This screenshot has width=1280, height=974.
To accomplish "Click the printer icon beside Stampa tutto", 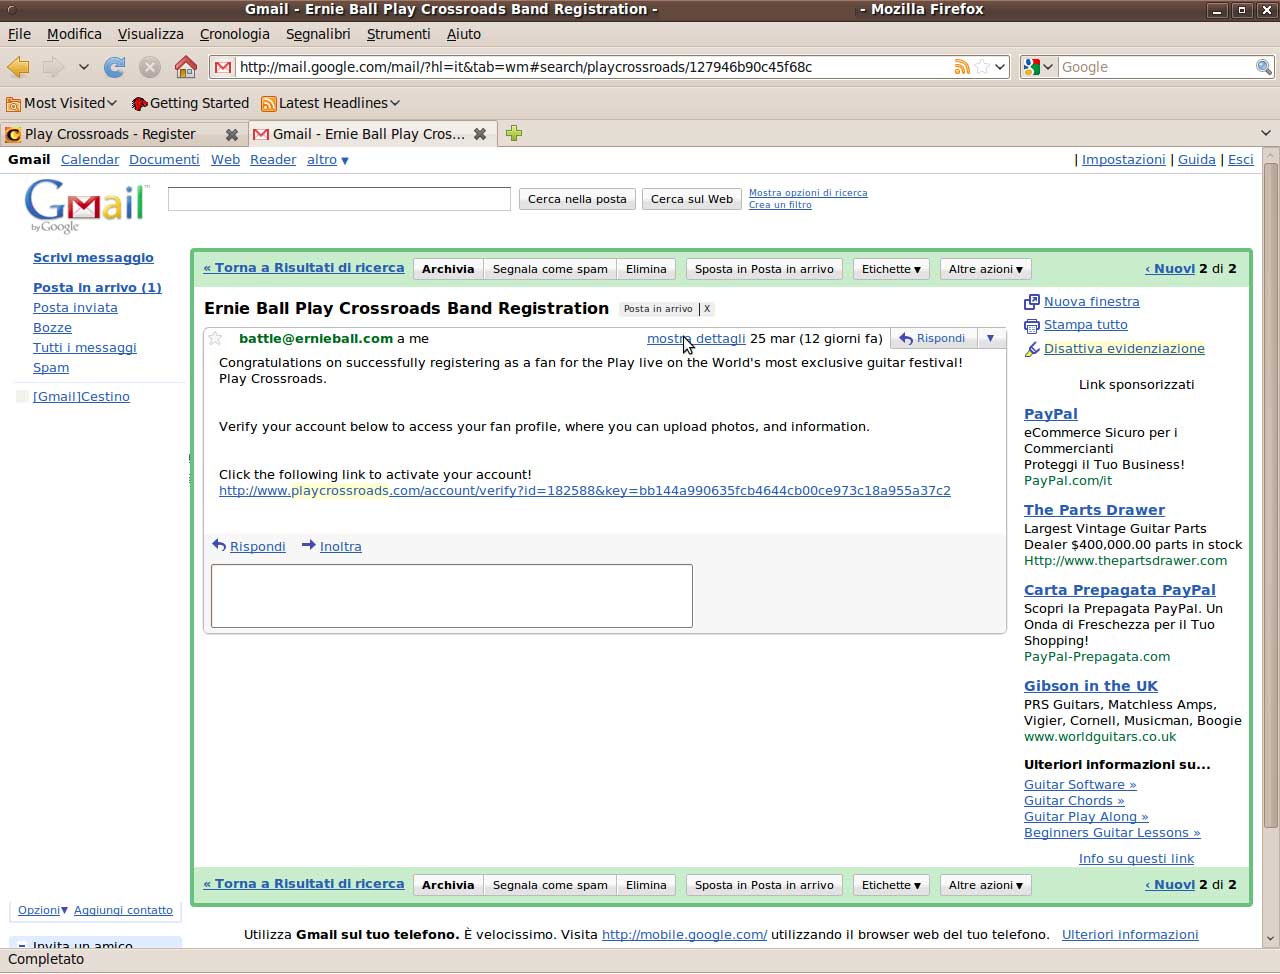I will click(x=1032, y=326).
